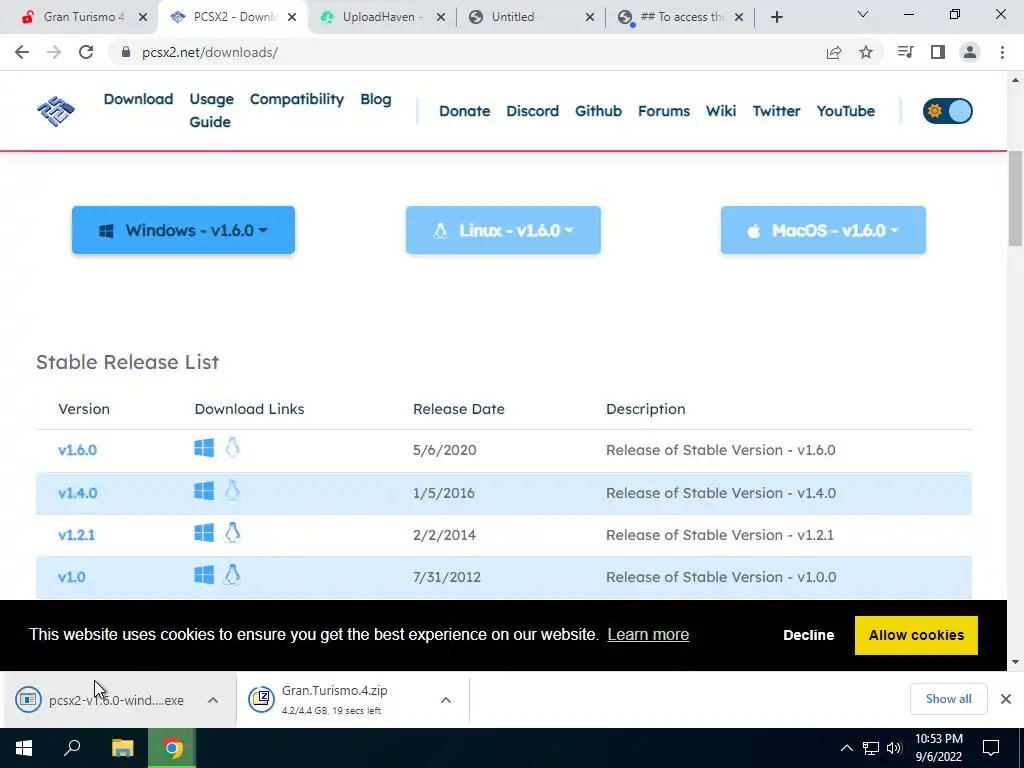Open v1.2.1 version link

click(x=76, y=535)
